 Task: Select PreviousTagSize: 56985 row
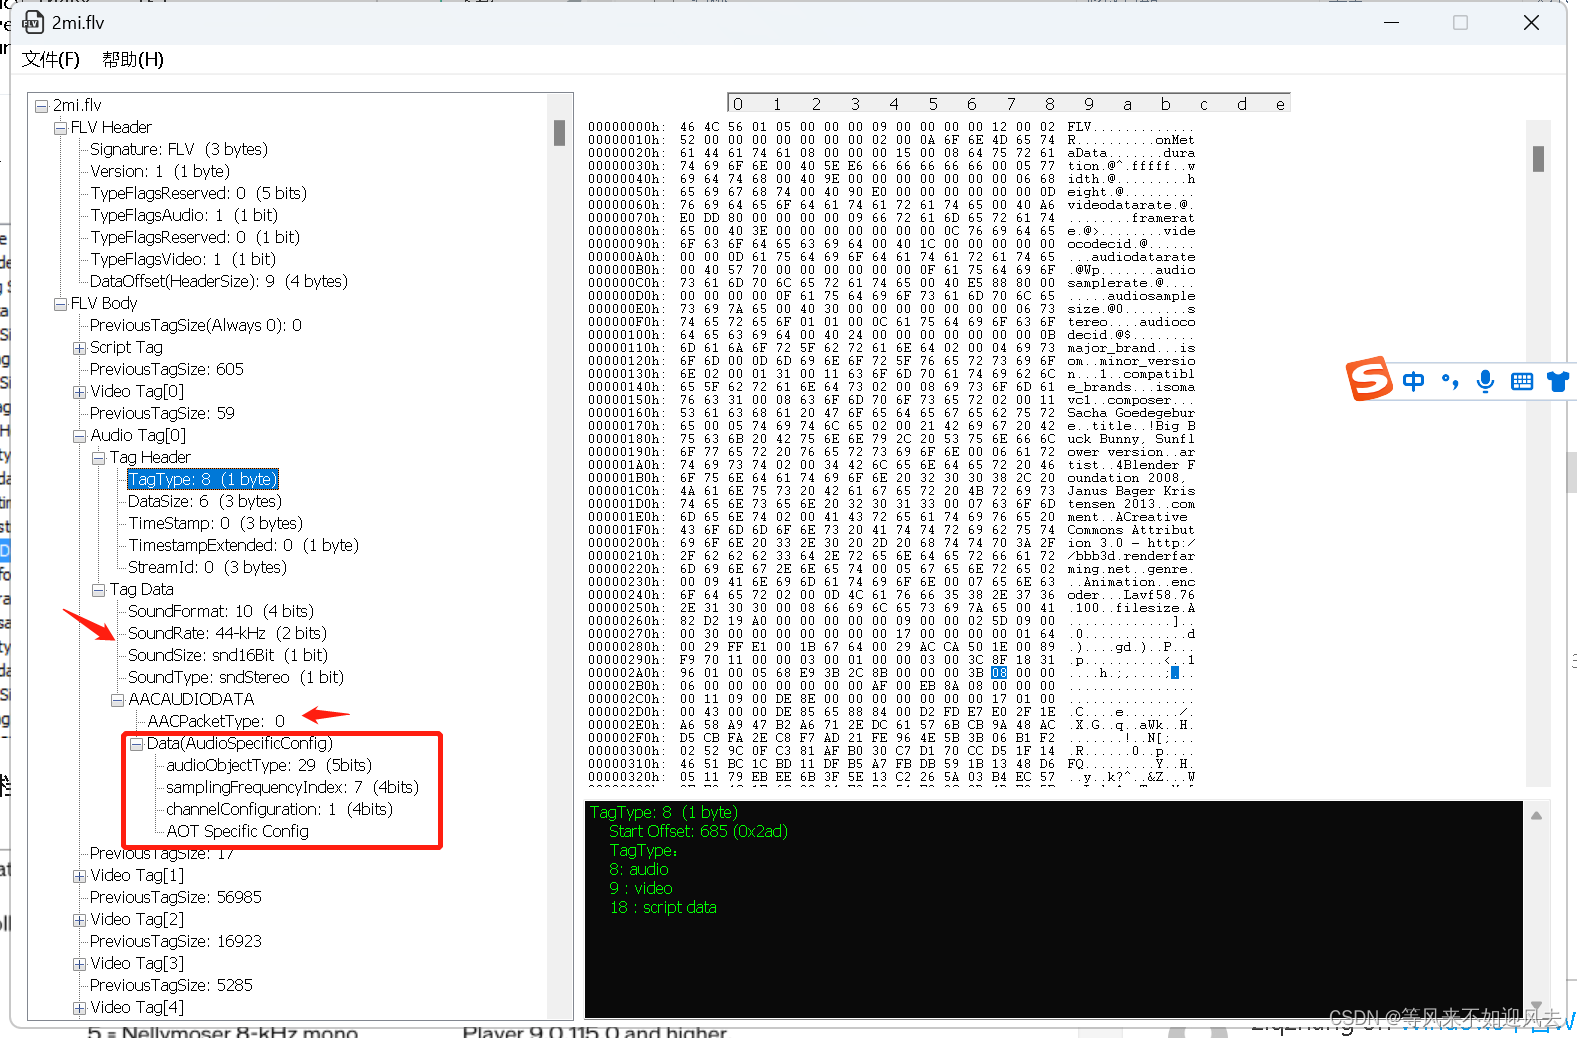pyautogui.click(x=176, y=897)
